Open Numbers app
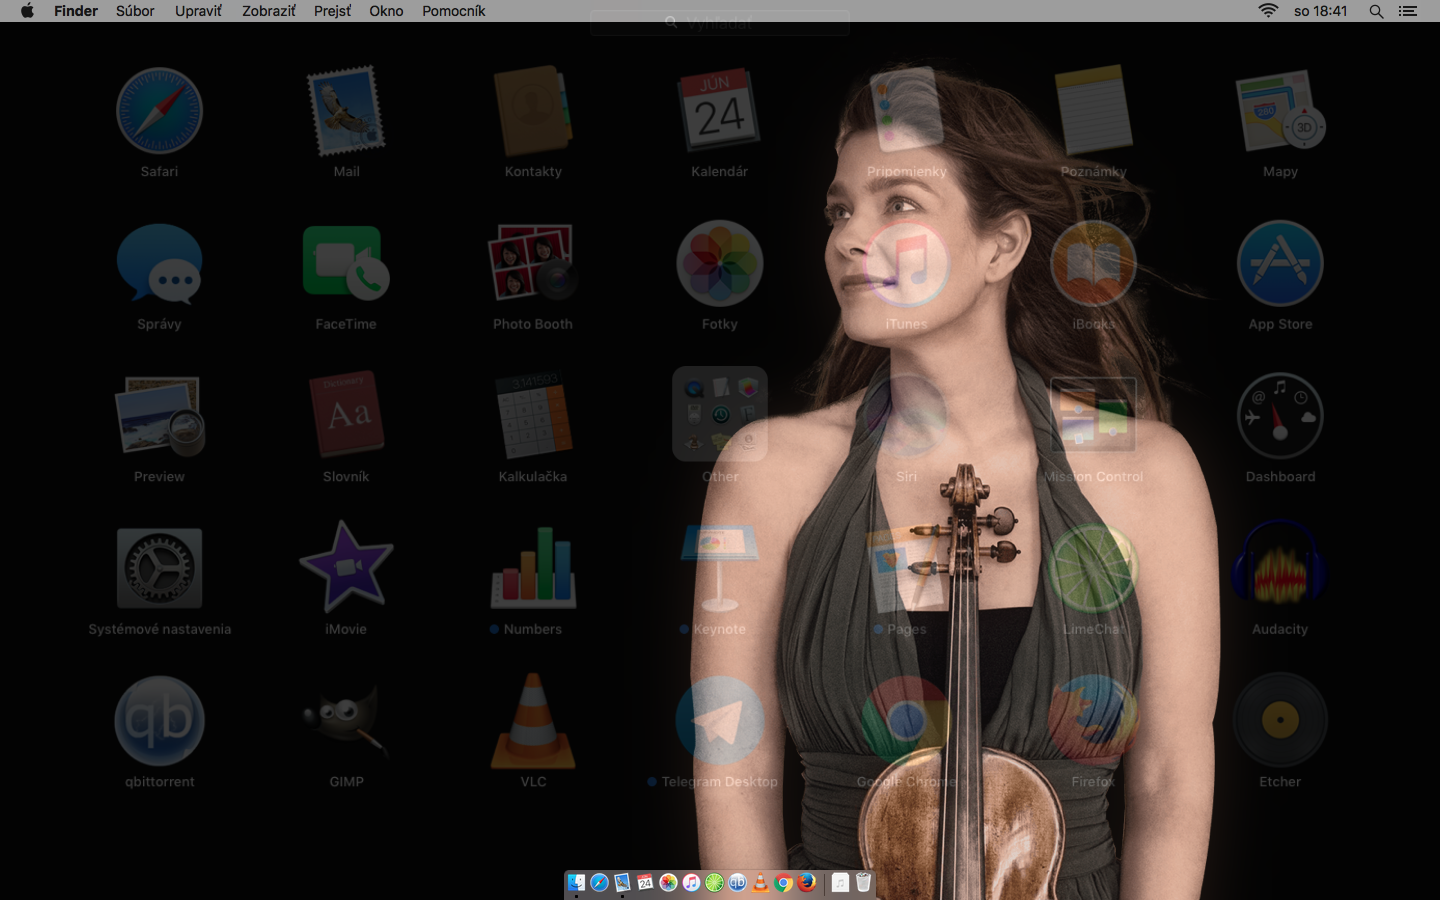 pos(533,569)
